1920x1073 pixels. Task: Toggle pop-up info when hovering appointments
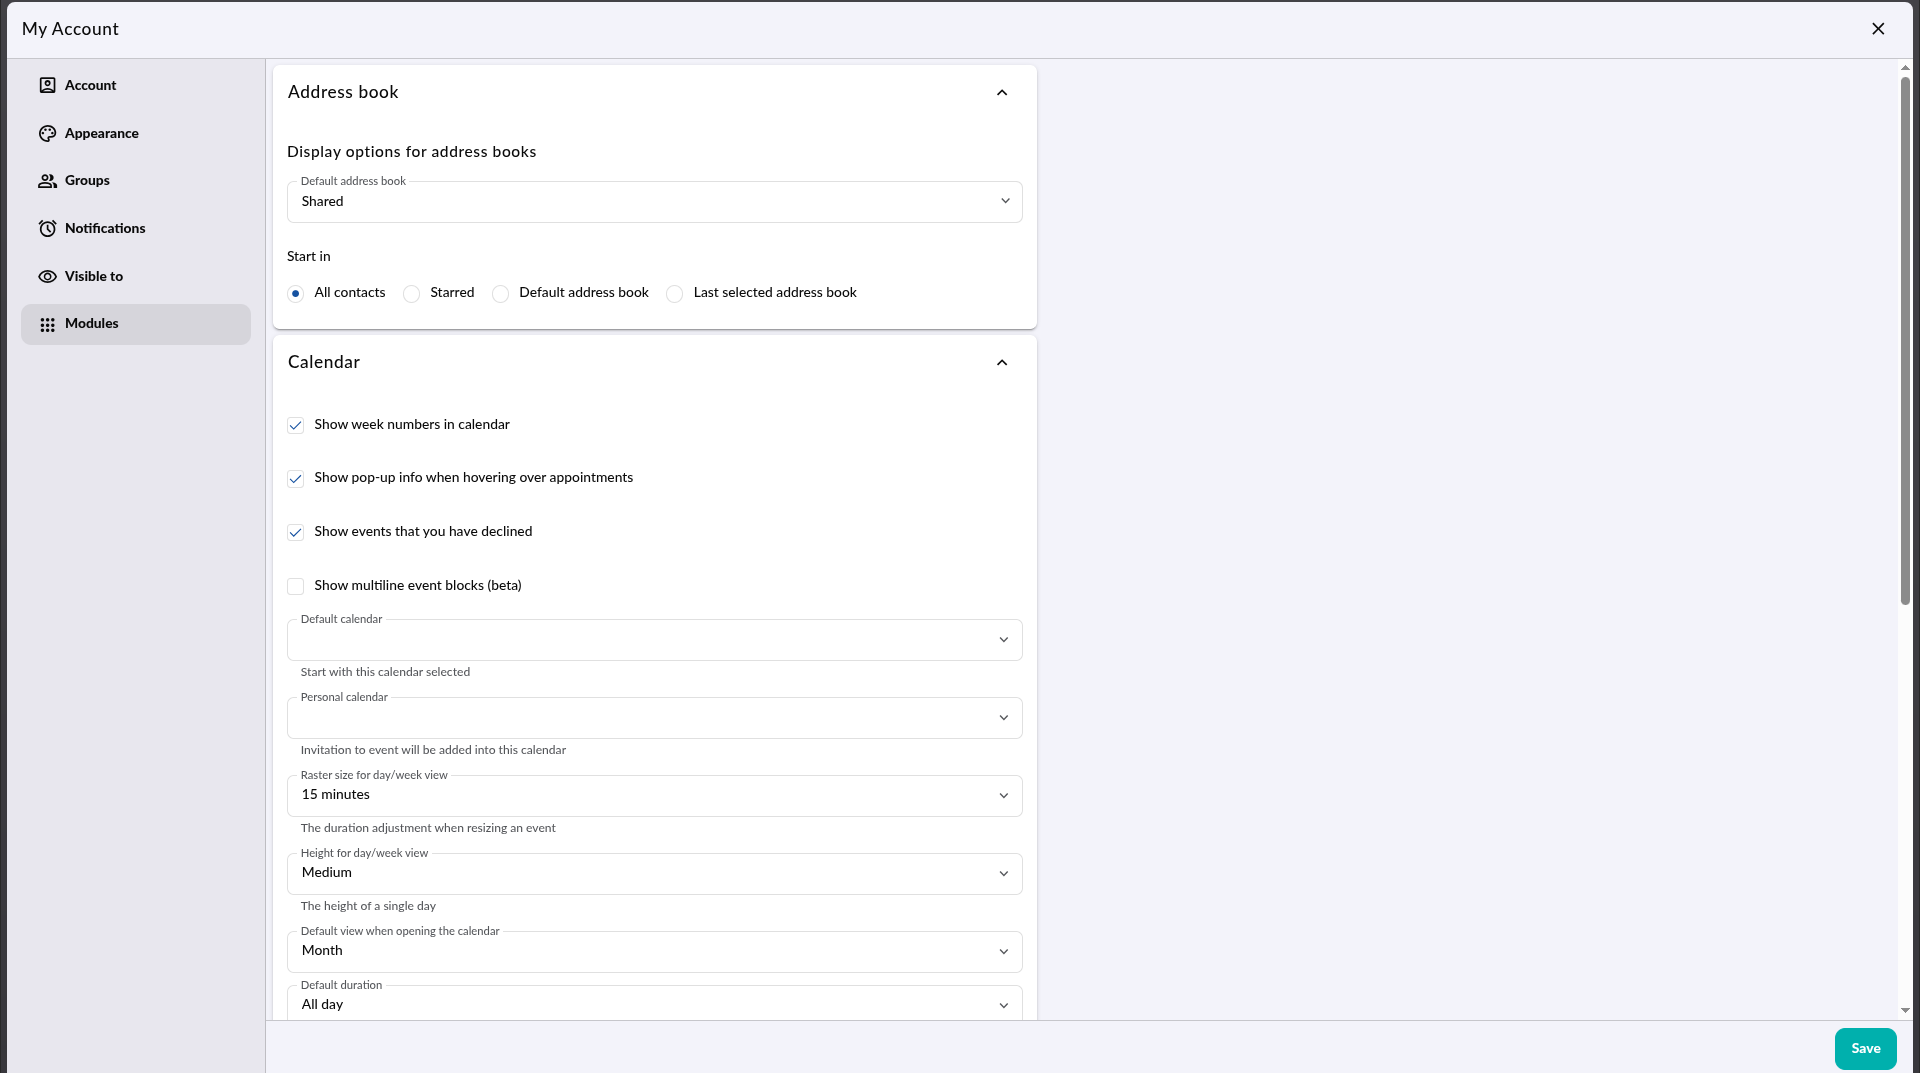pos(296,479)
